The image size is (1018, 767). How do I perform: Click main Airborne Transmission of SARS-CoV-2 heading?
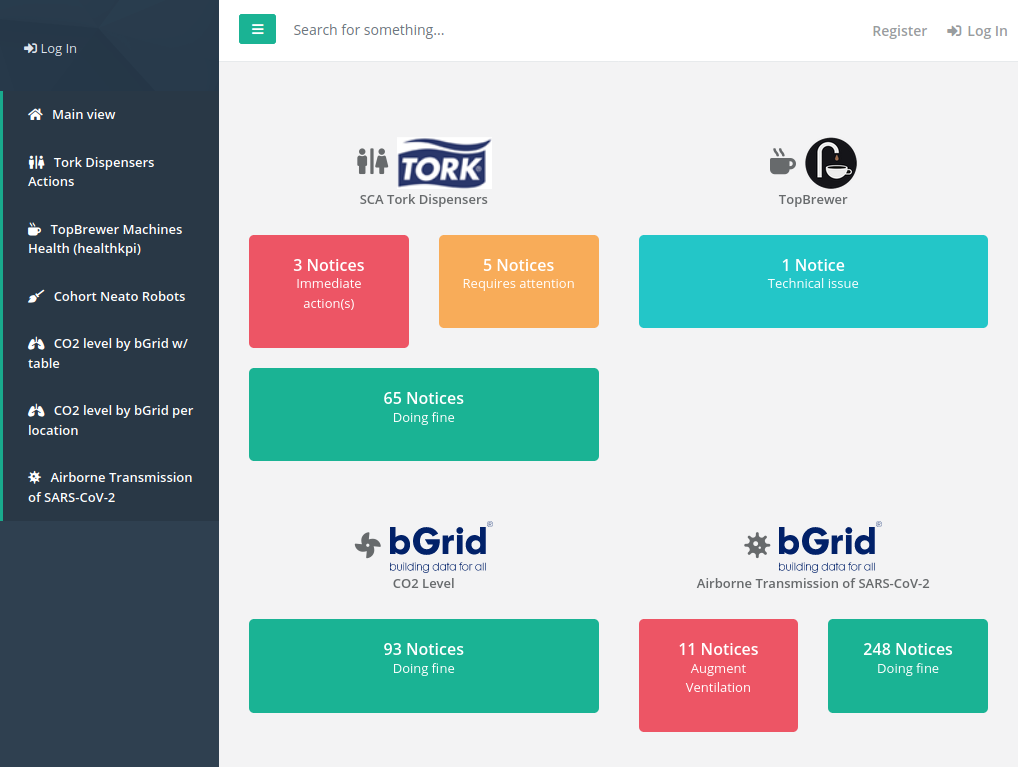pyautogui.click(x=813, y=583)
